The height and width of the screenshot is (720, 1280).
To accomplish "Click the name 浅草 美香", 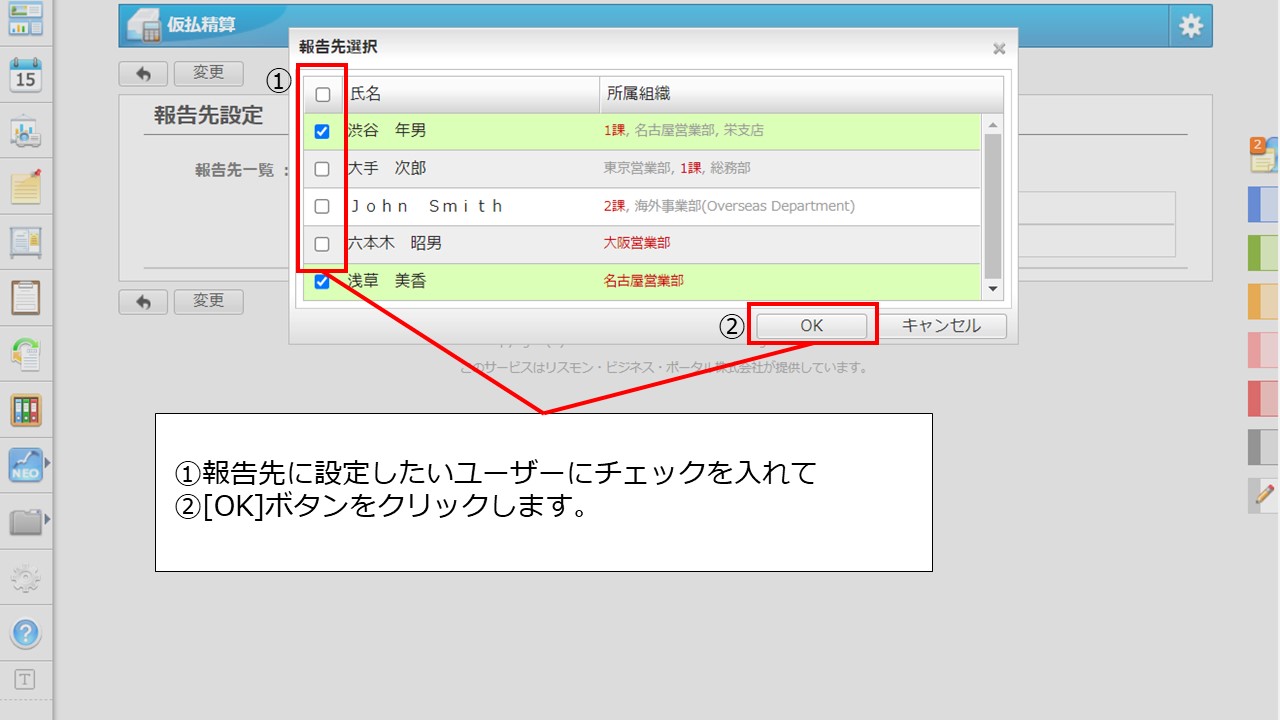I will pos(386,282).
